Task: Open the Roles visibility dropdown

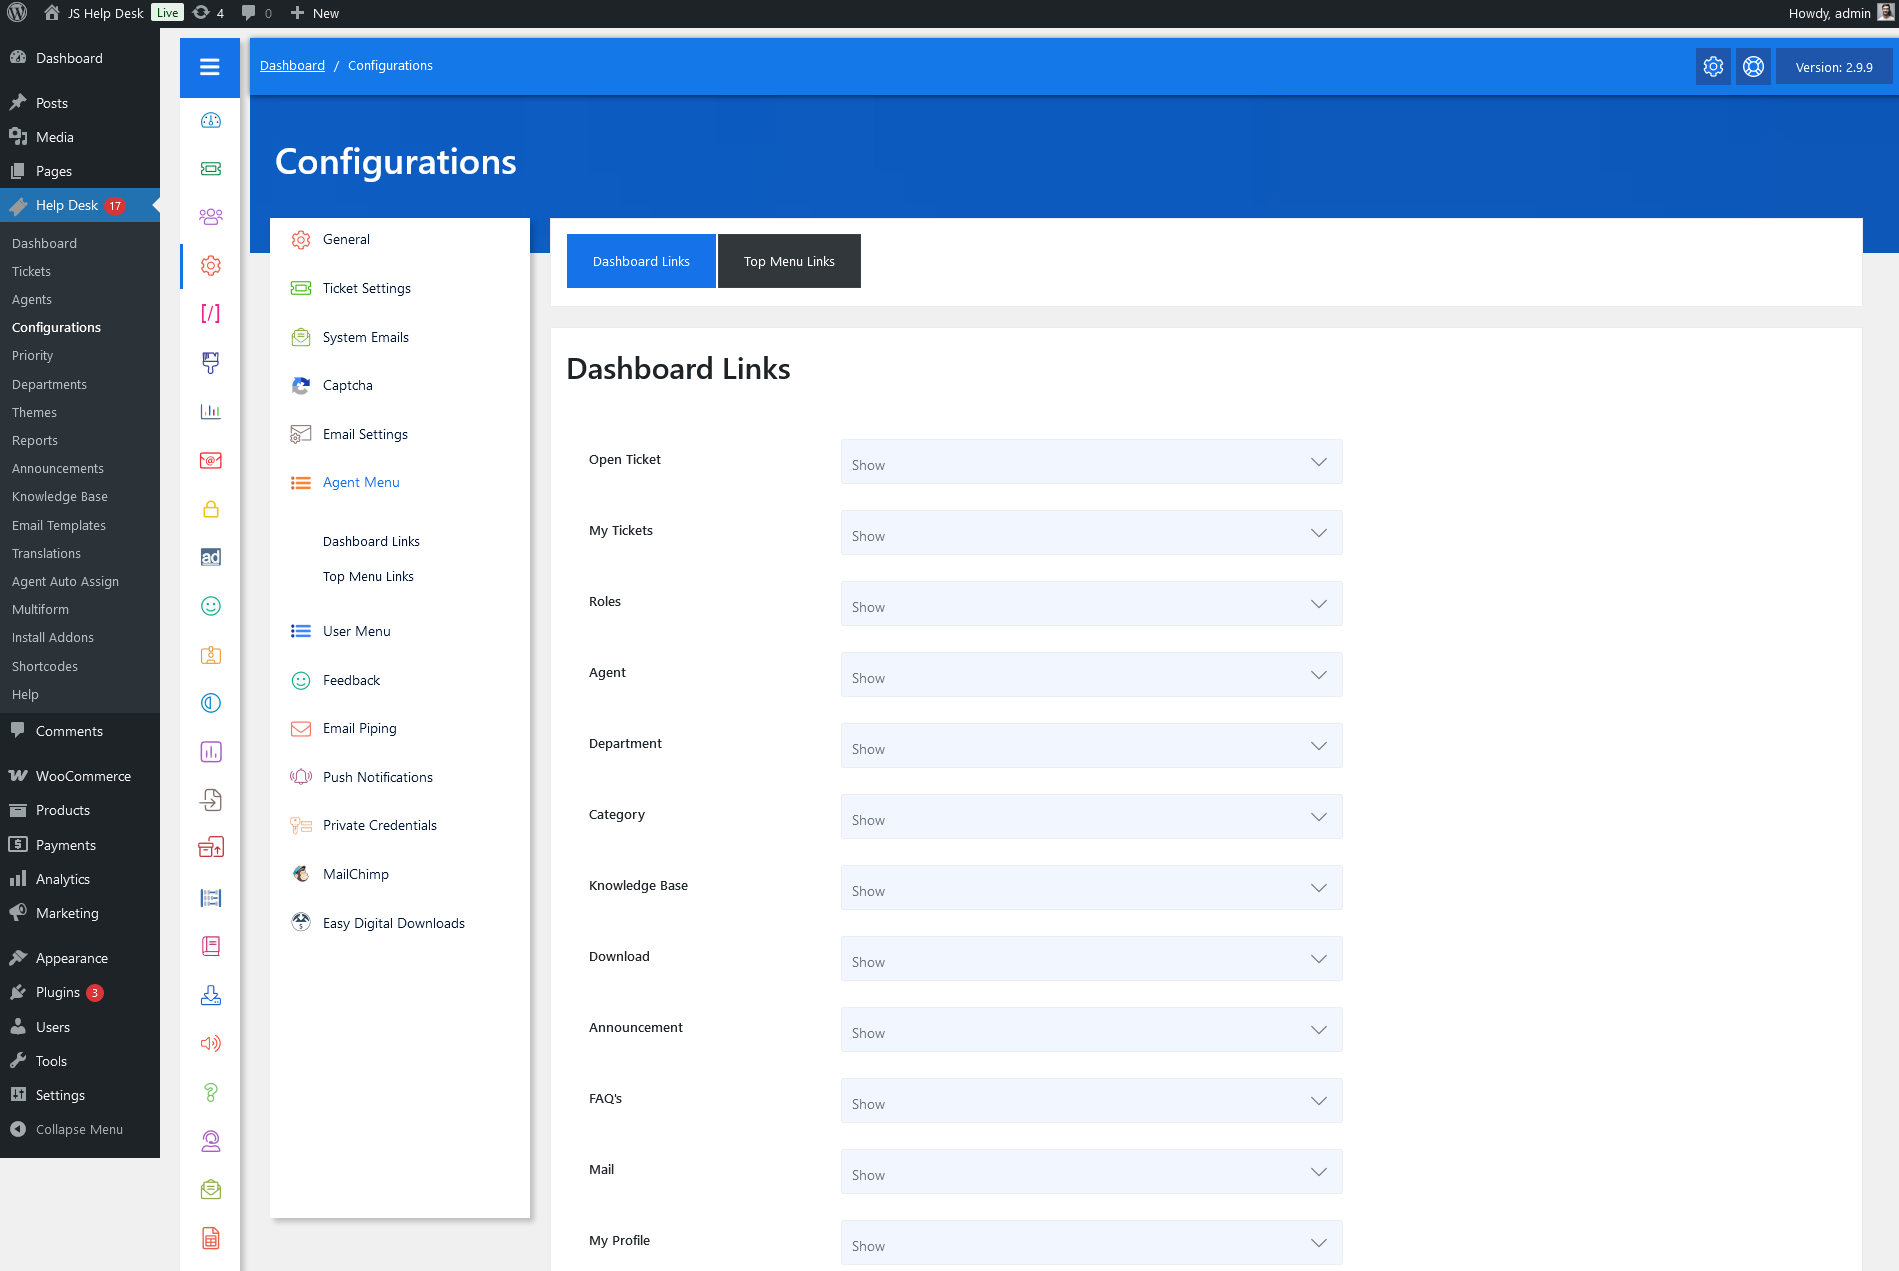Action: coord(1091,604)
